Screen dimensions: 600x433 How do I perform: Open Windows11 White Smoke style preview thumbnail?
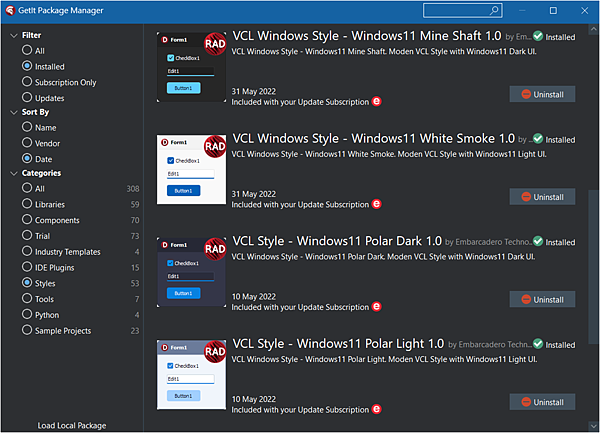click(x=191, y=170)
